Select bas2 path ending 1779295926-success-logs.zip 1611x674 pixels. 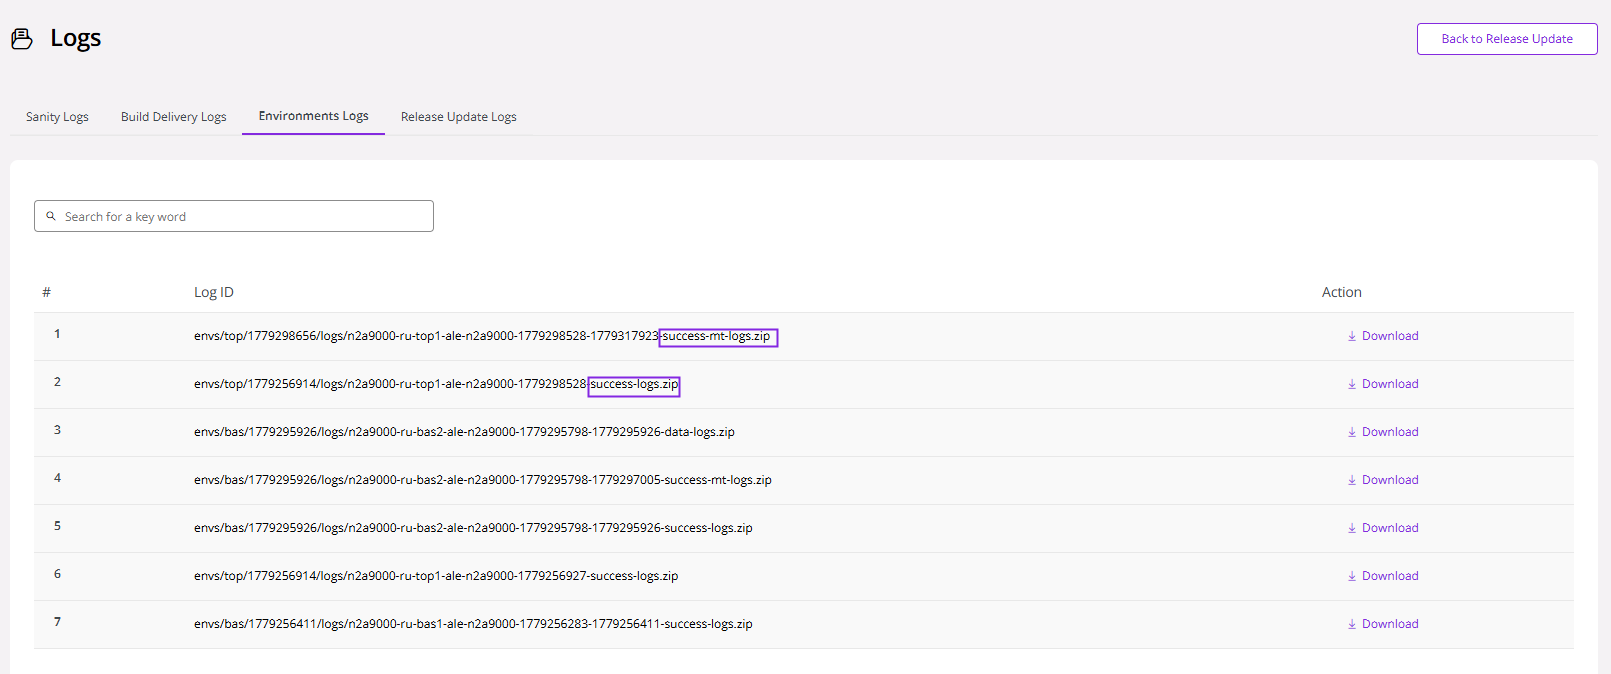point(473,528)
